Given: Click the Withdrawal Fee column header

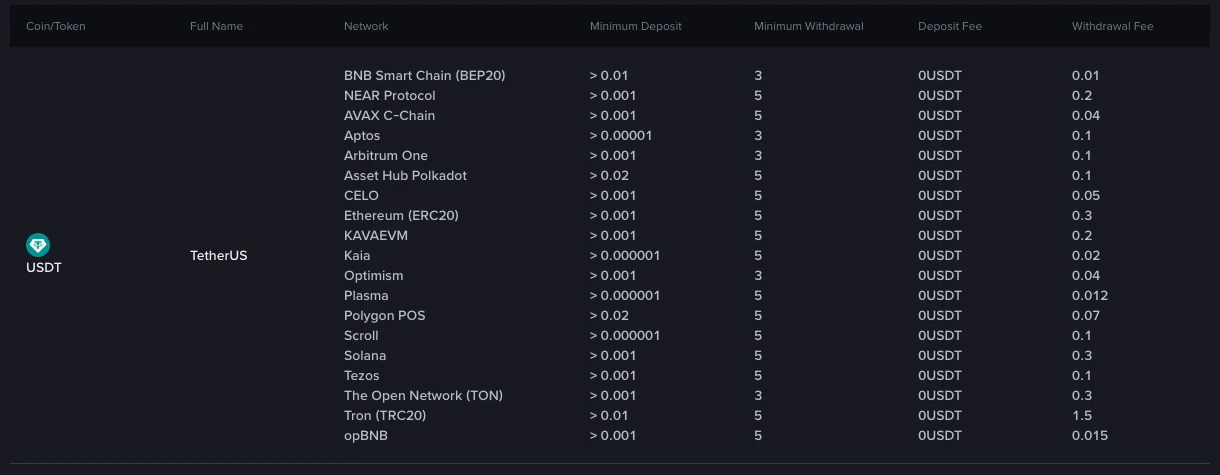Looking at the screenshot, I should (1112, 26).
